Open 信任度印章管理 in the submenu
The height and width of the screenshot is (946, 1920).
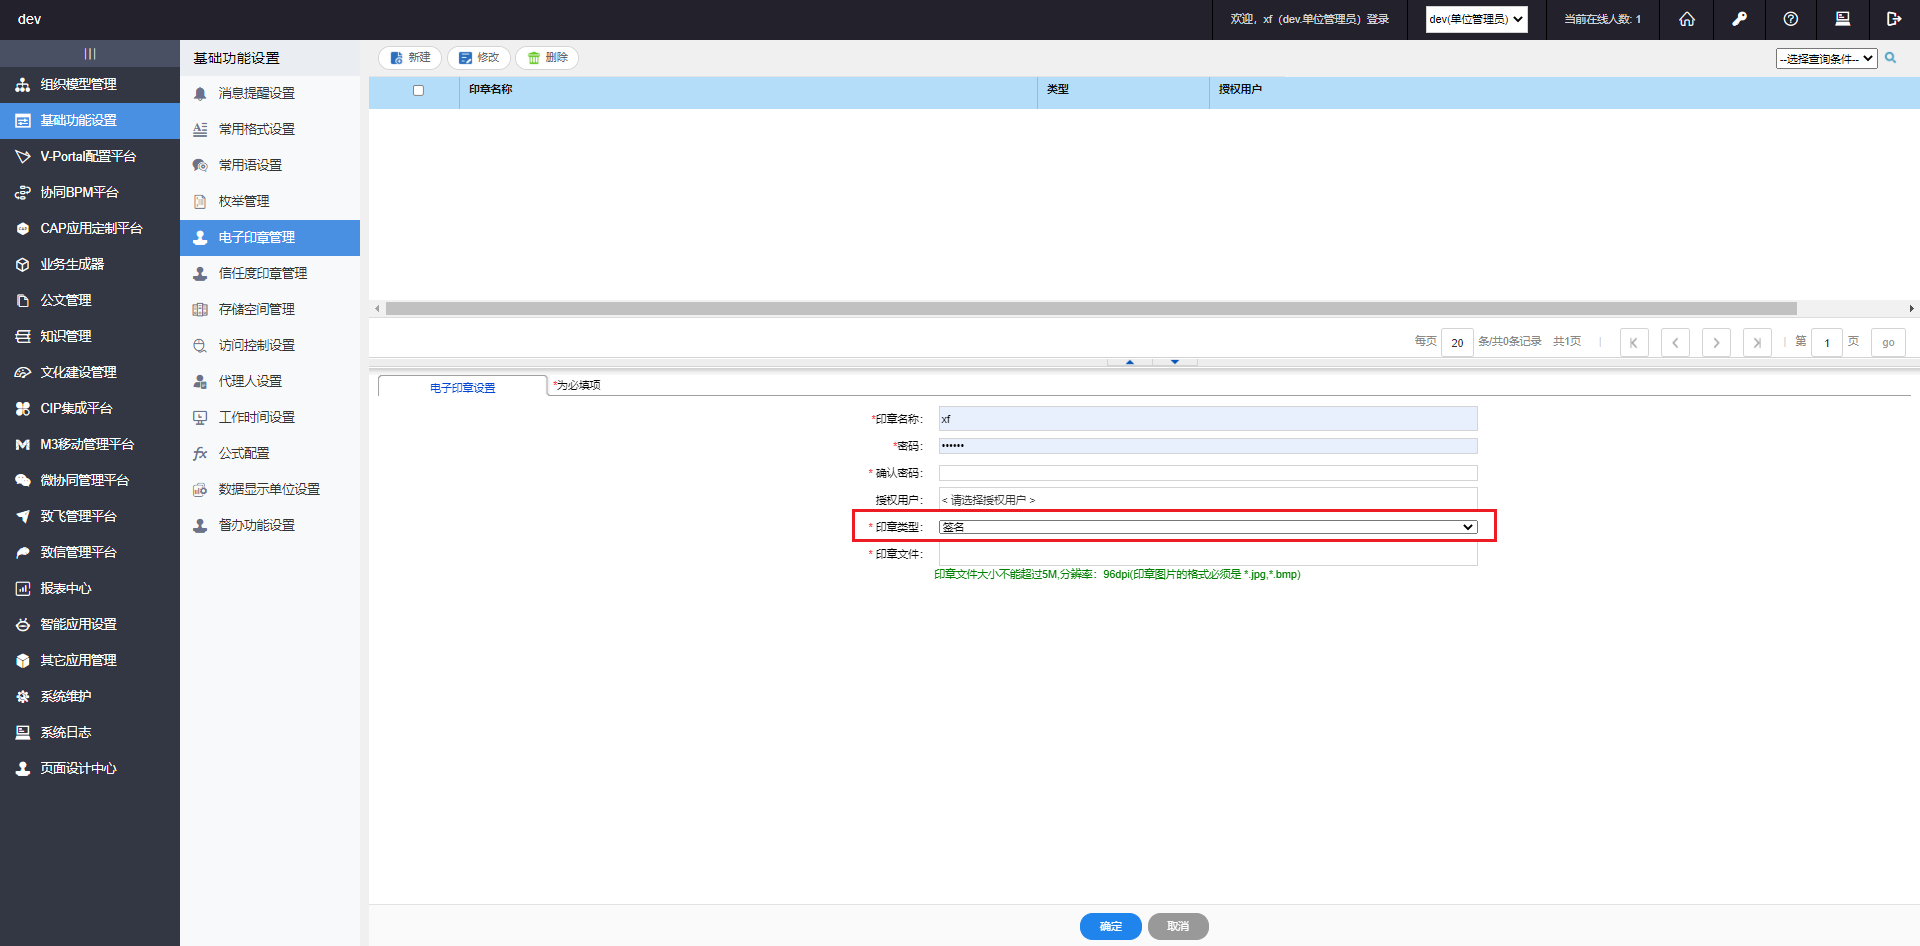262,273
